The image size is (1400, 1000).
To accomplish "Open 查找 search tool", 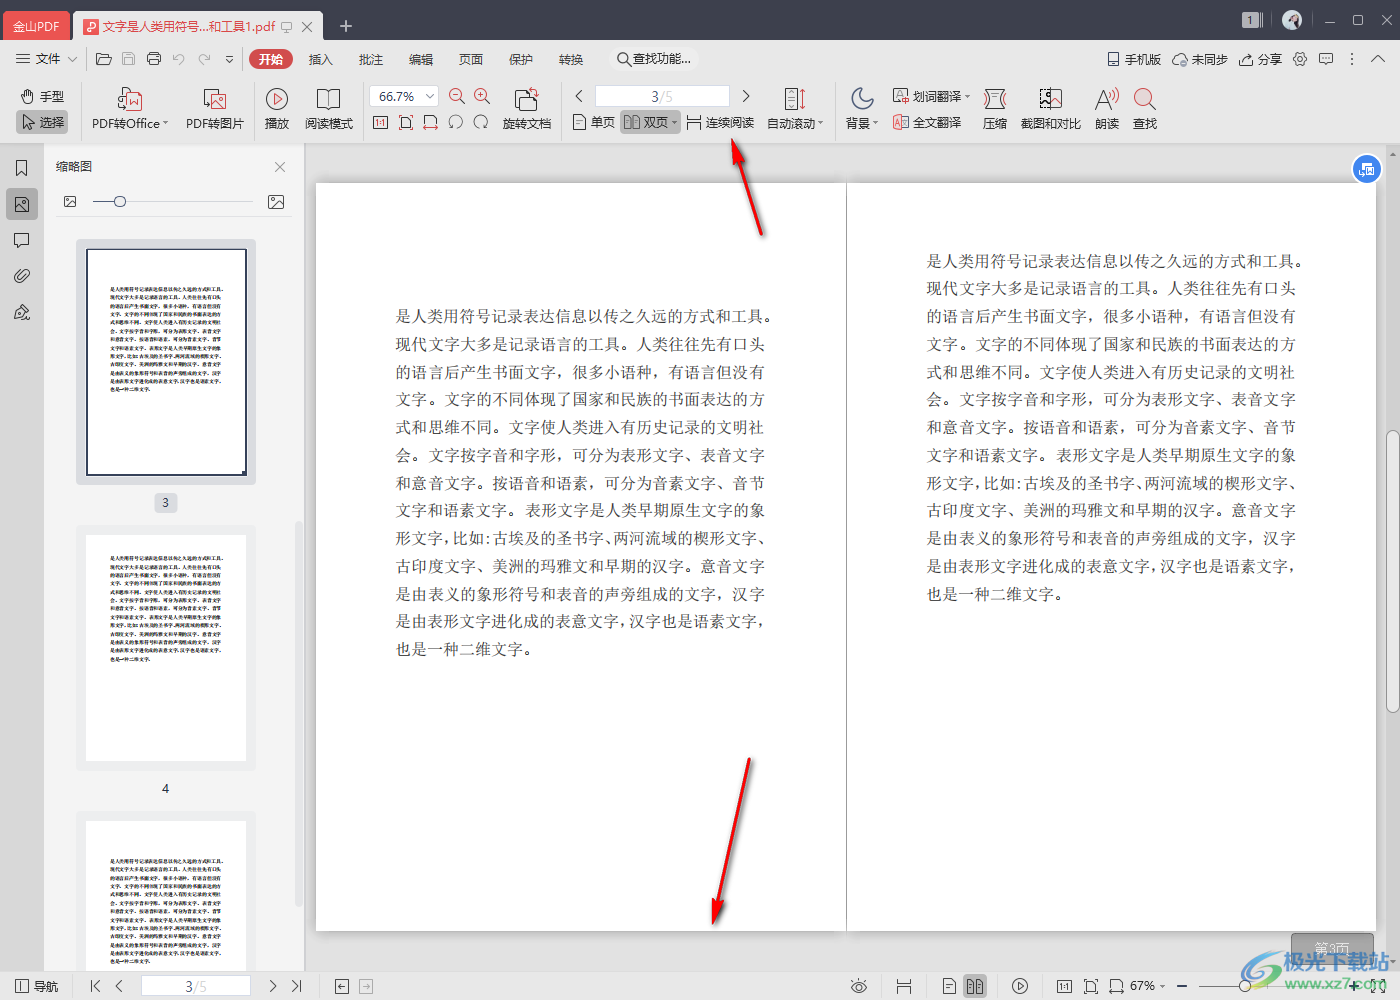I will [1145, 109].
